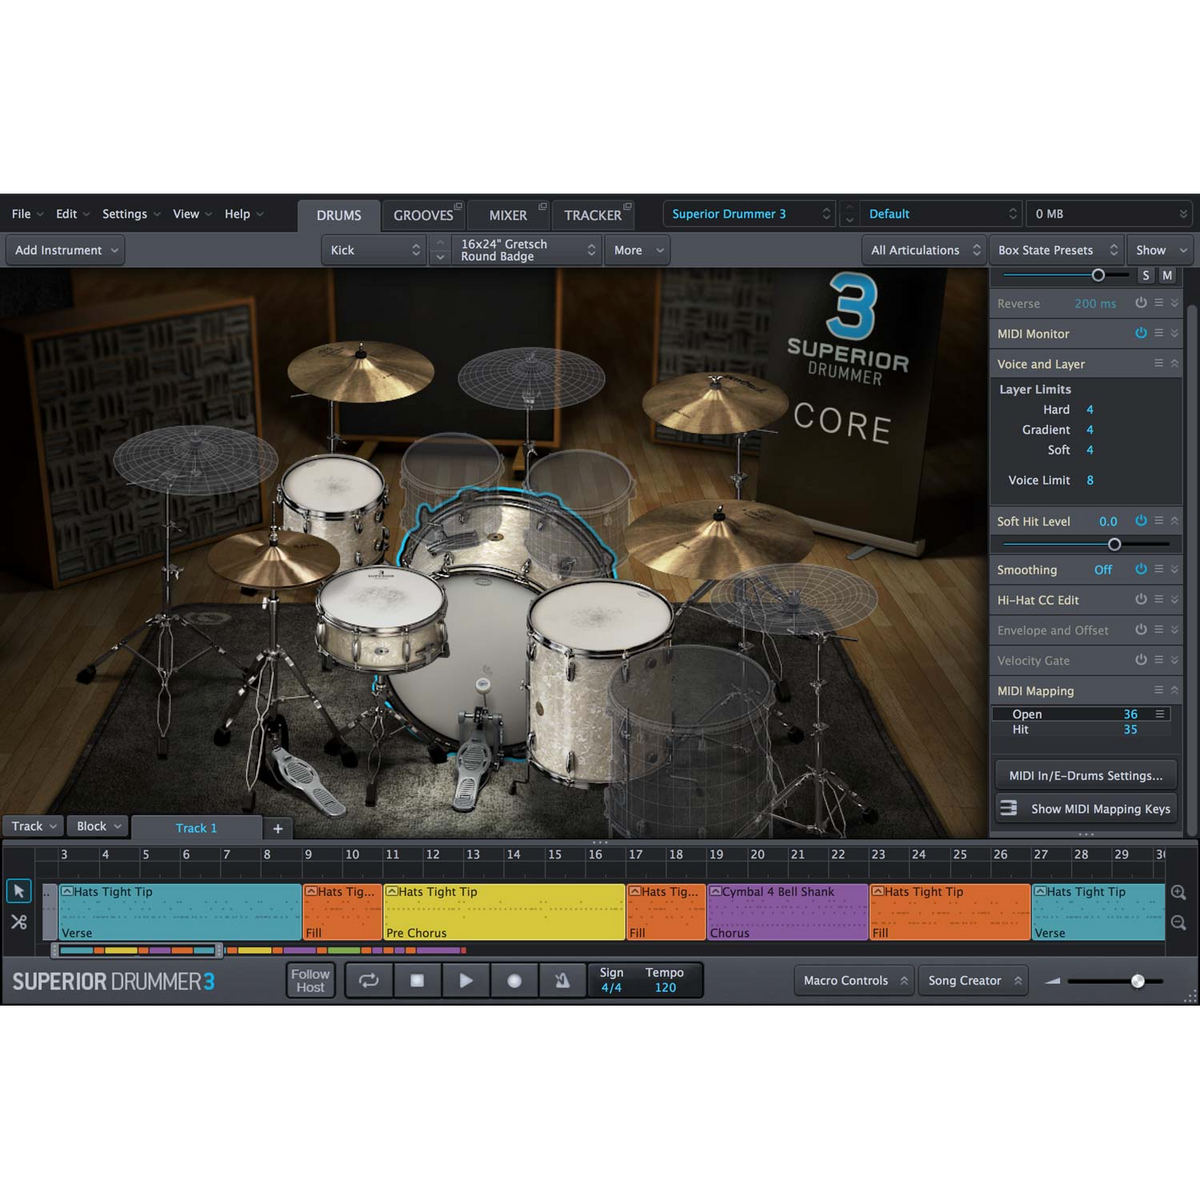
Task: Switch to the GROOVES tab
Action: click(423, 214)
